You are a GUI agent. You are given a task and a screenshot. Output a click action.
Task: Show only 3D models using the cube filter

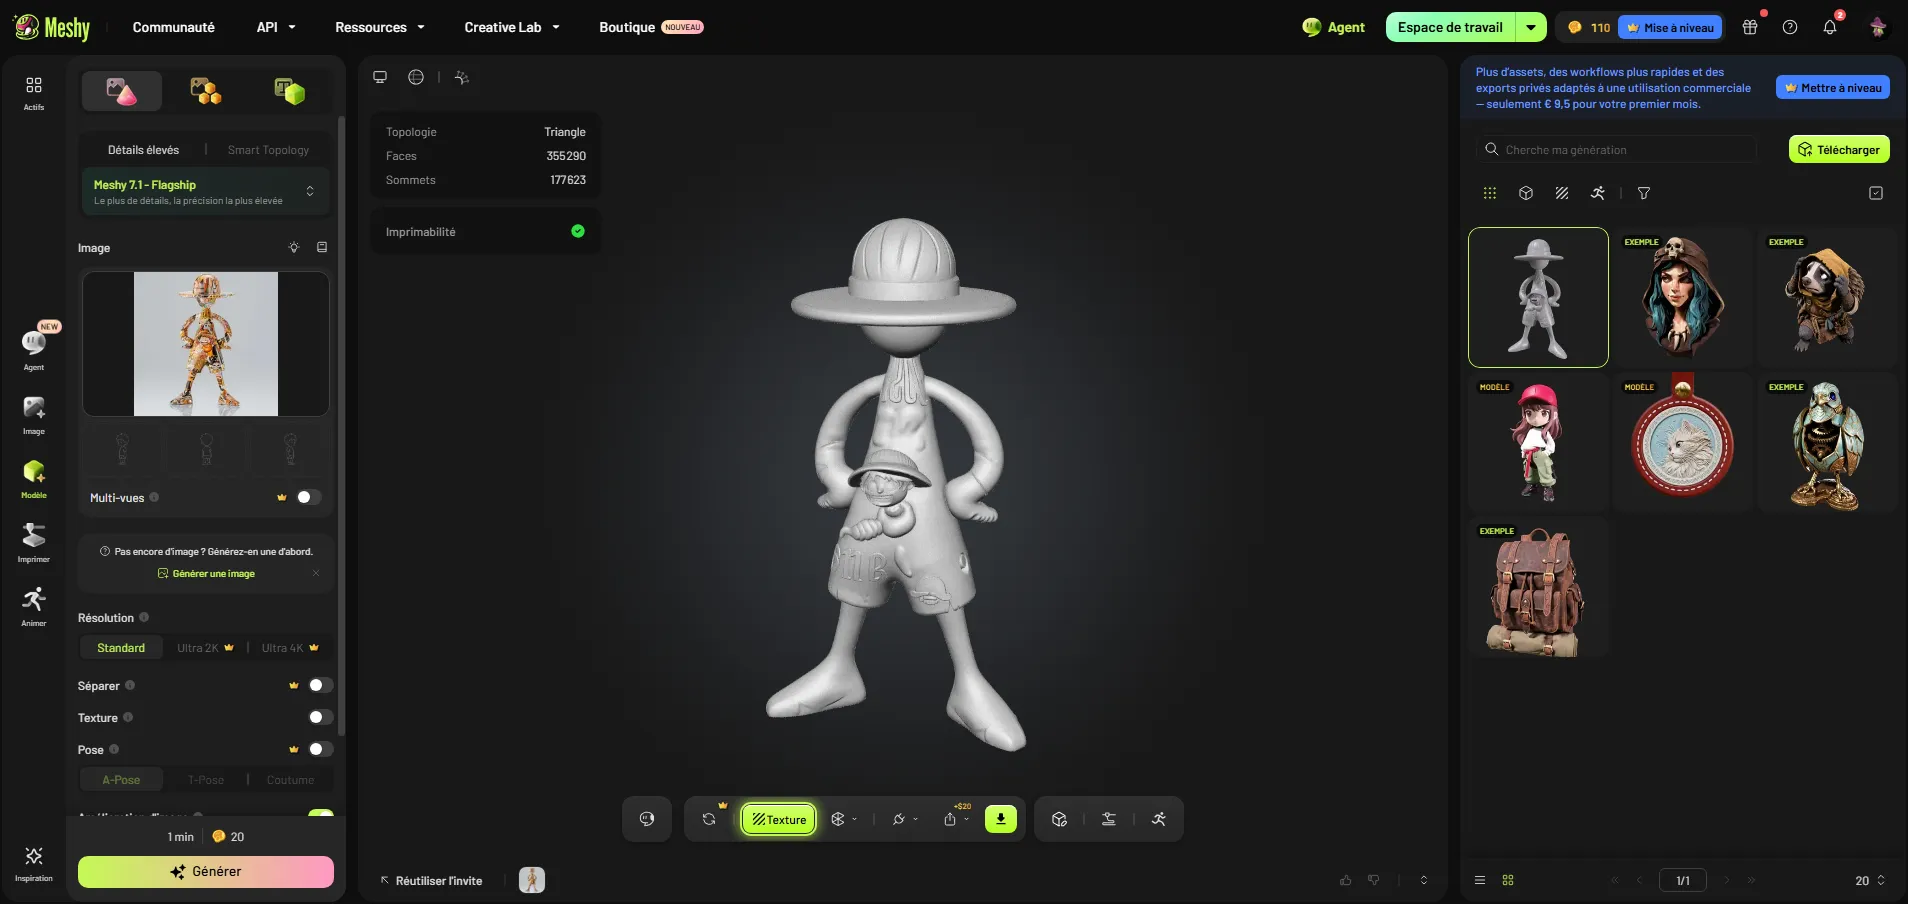pyautogui.click(x=1526, y=193)
